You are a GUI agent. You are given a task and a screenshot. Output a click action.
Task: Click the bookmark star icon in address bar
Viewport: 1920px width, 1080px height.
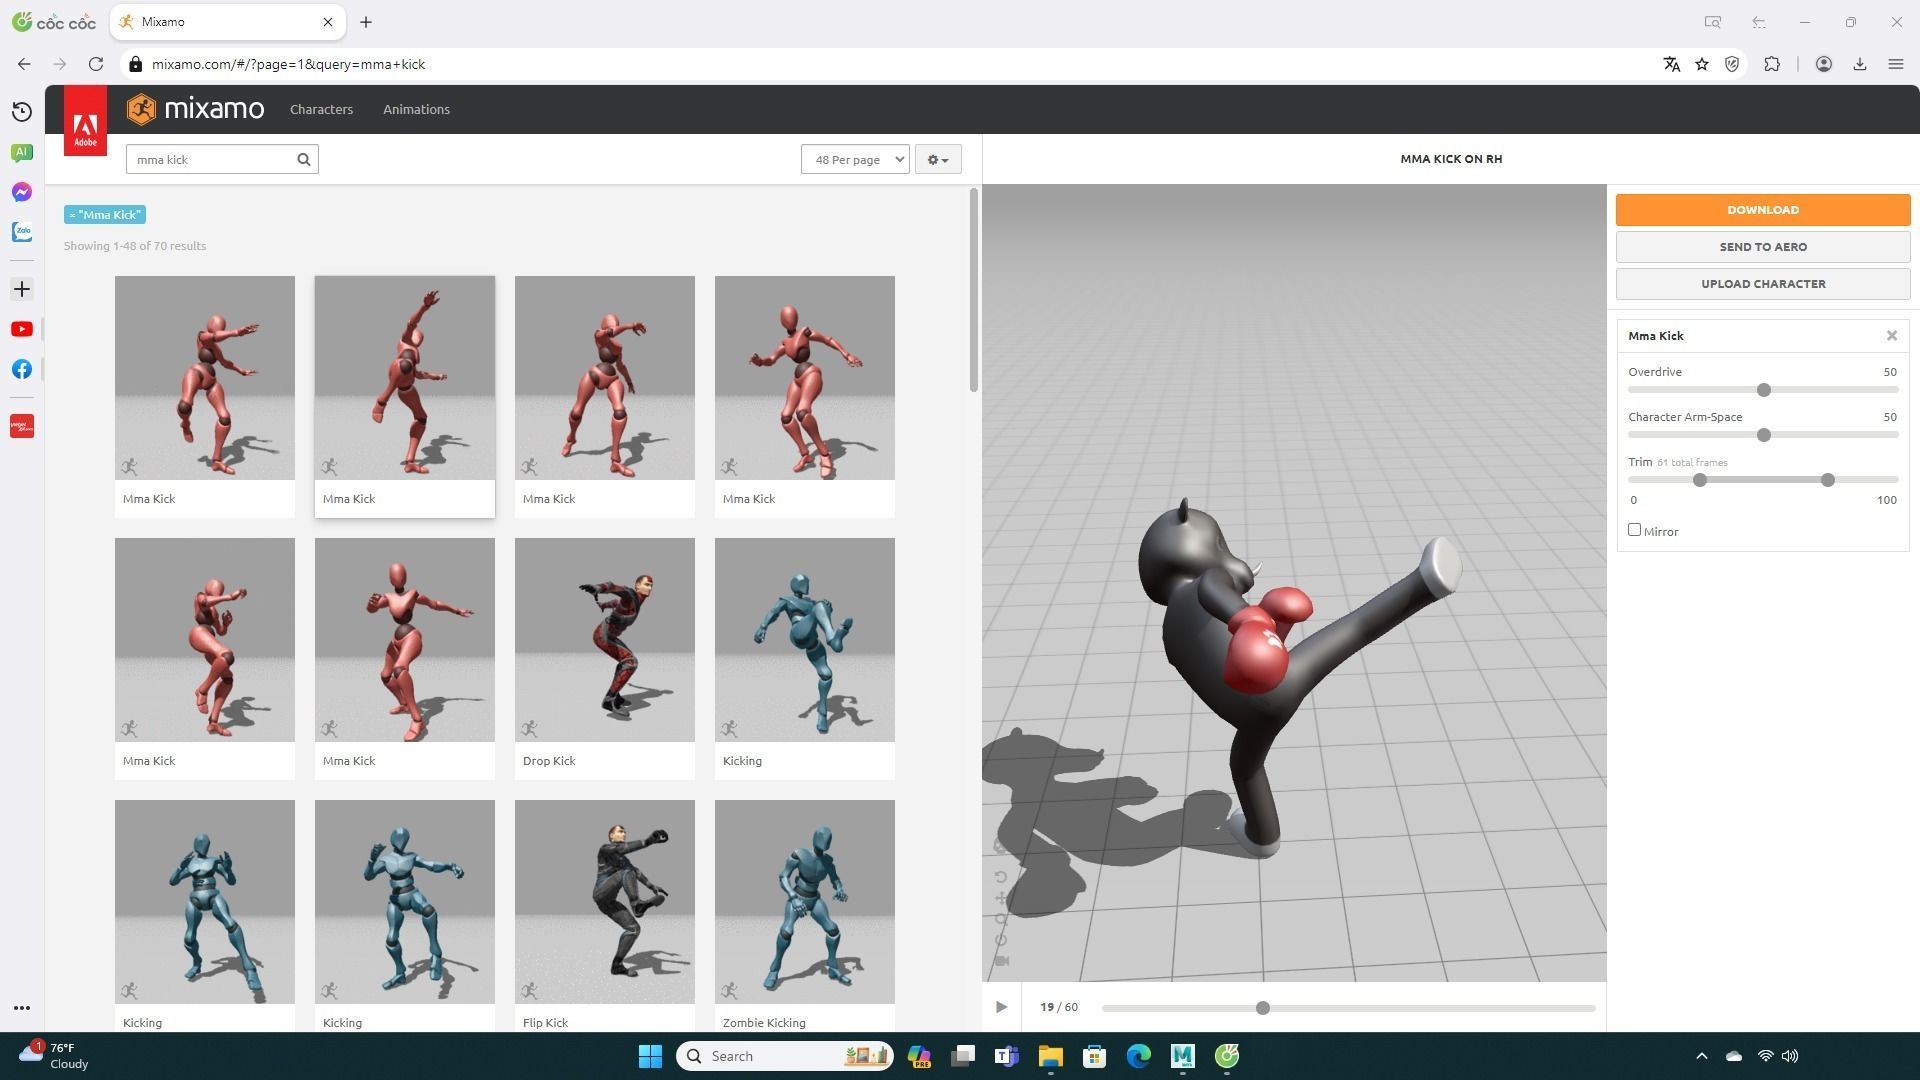coord(1702,64)
